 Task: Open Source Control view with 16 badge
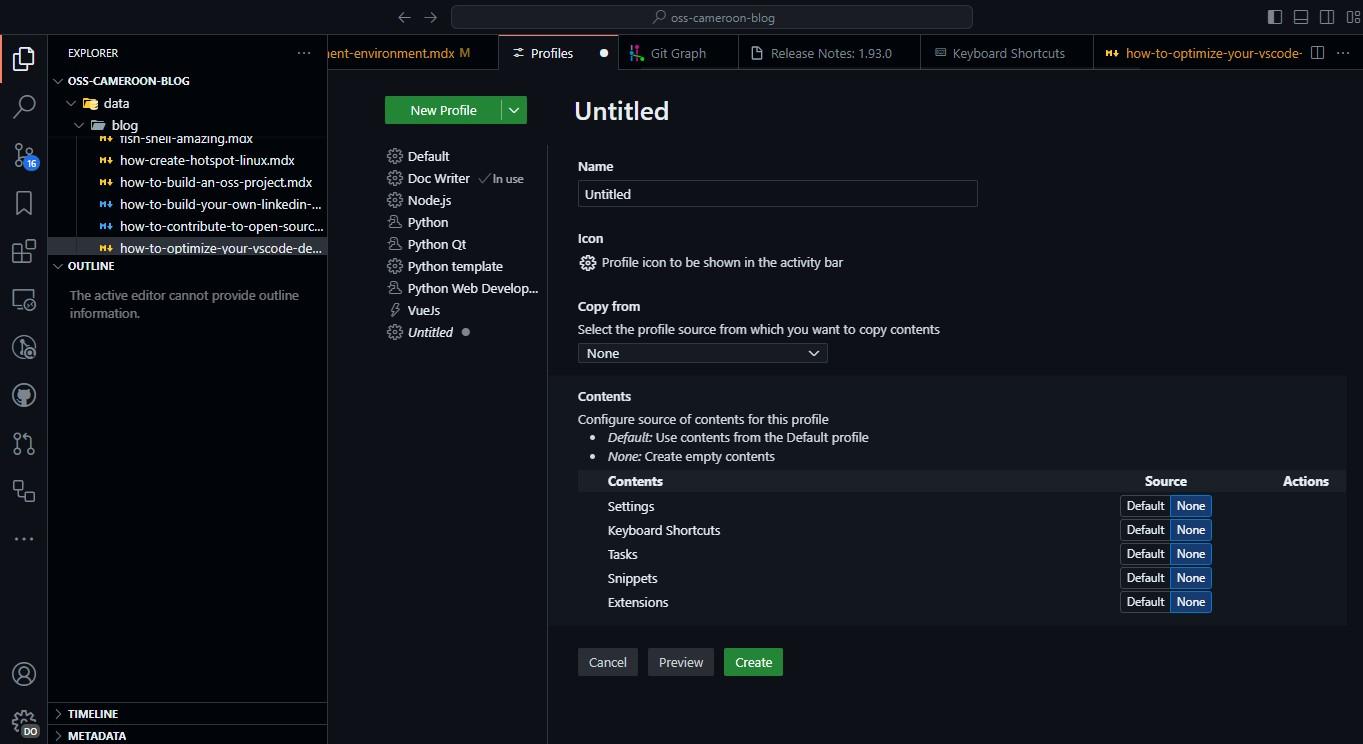[x=24, y=155]
